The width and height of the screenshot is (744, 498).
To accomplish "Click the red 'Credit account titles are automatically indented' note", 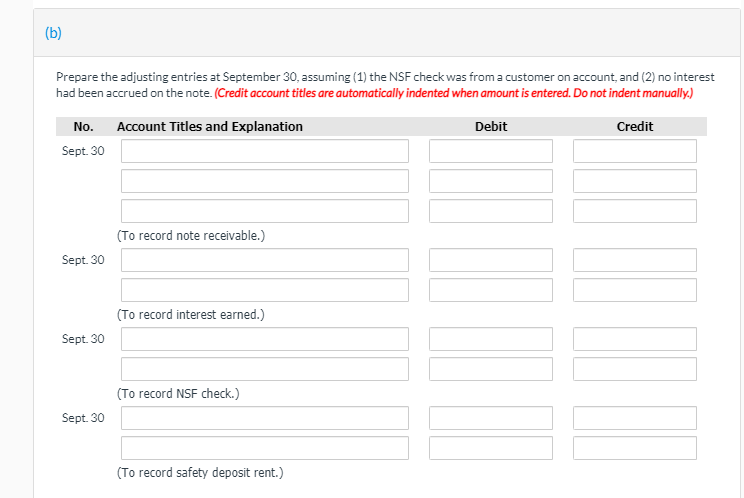I will click(x=454, y=93).
